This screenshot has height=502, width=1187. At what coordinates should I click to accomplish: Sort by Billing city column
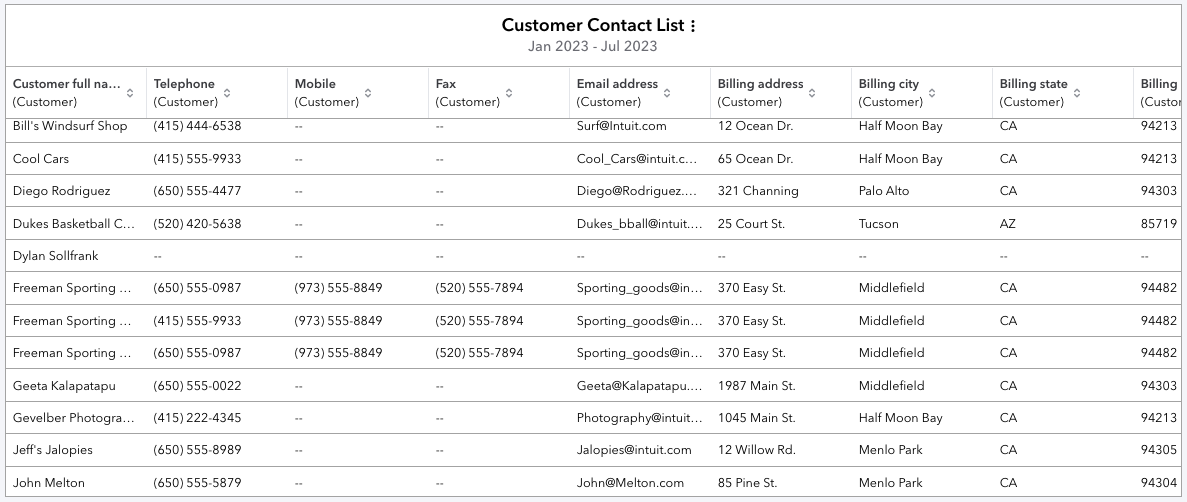coord(932,93)
